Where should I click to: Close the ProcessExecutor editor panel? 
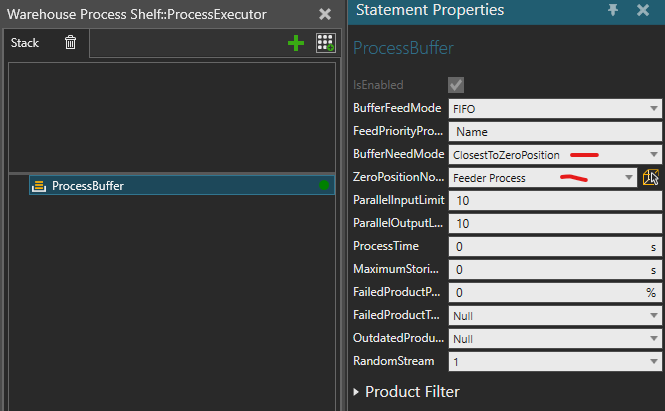point(325,14)
